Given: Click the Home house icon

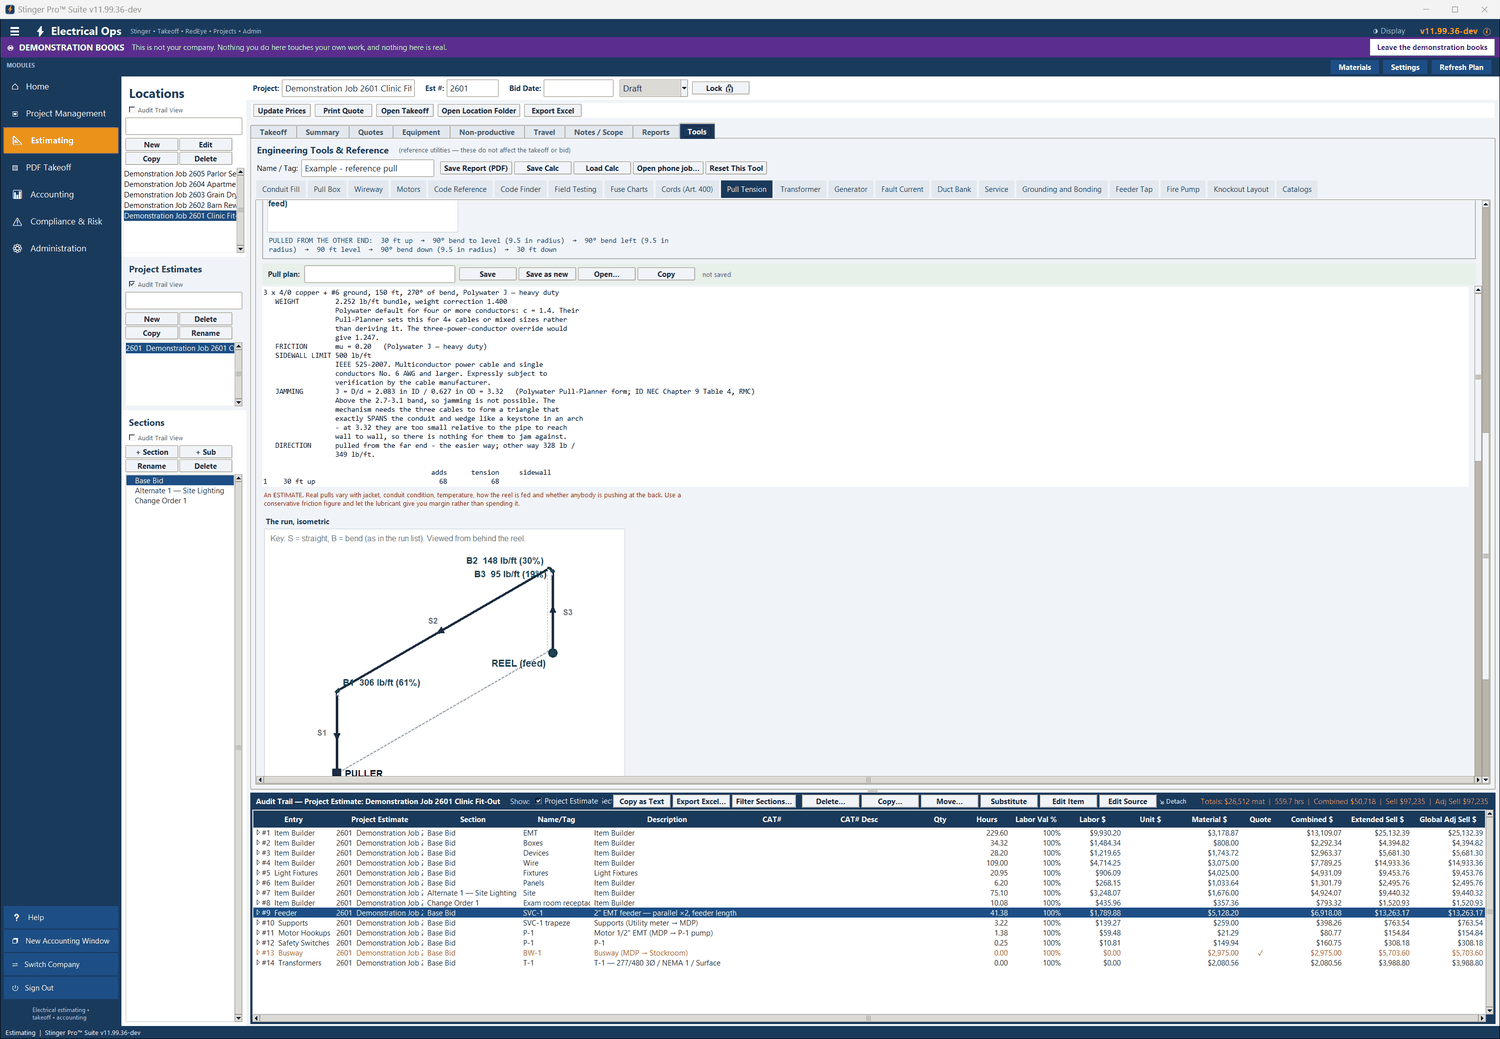Looking at the screenshot, I should 16,87.
